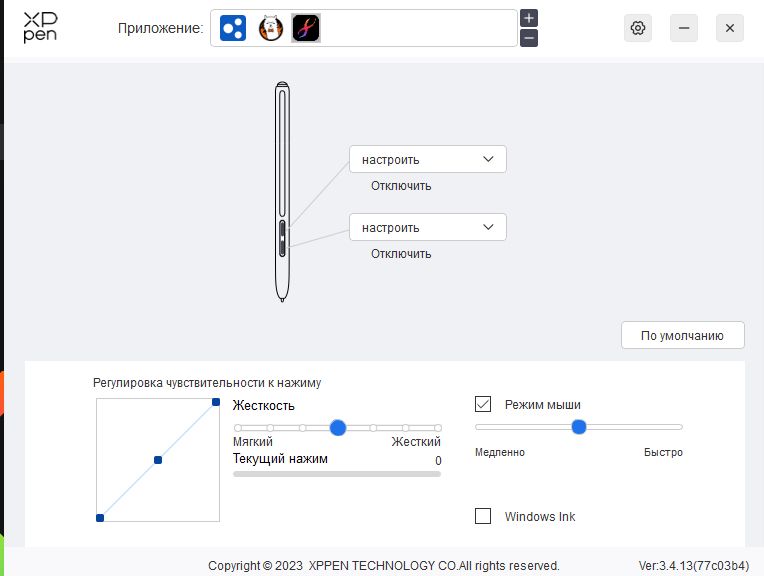Click the top-right pressure curve point
The image size is (764, 576).
[x=216, y=402]
